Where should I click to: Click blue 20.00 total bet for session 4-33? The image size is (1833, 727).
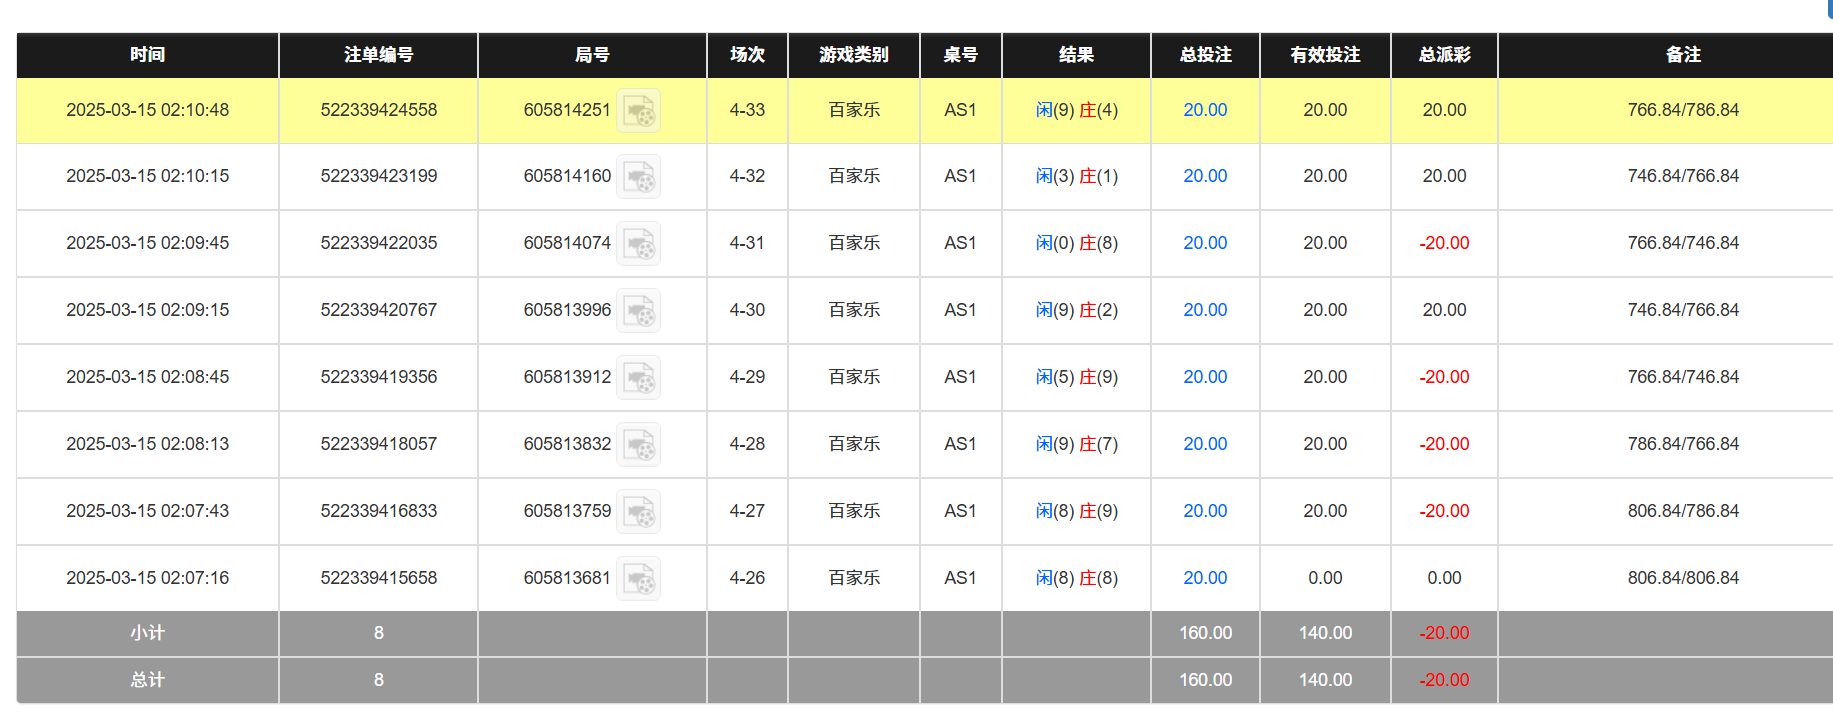pos(1205,110)
